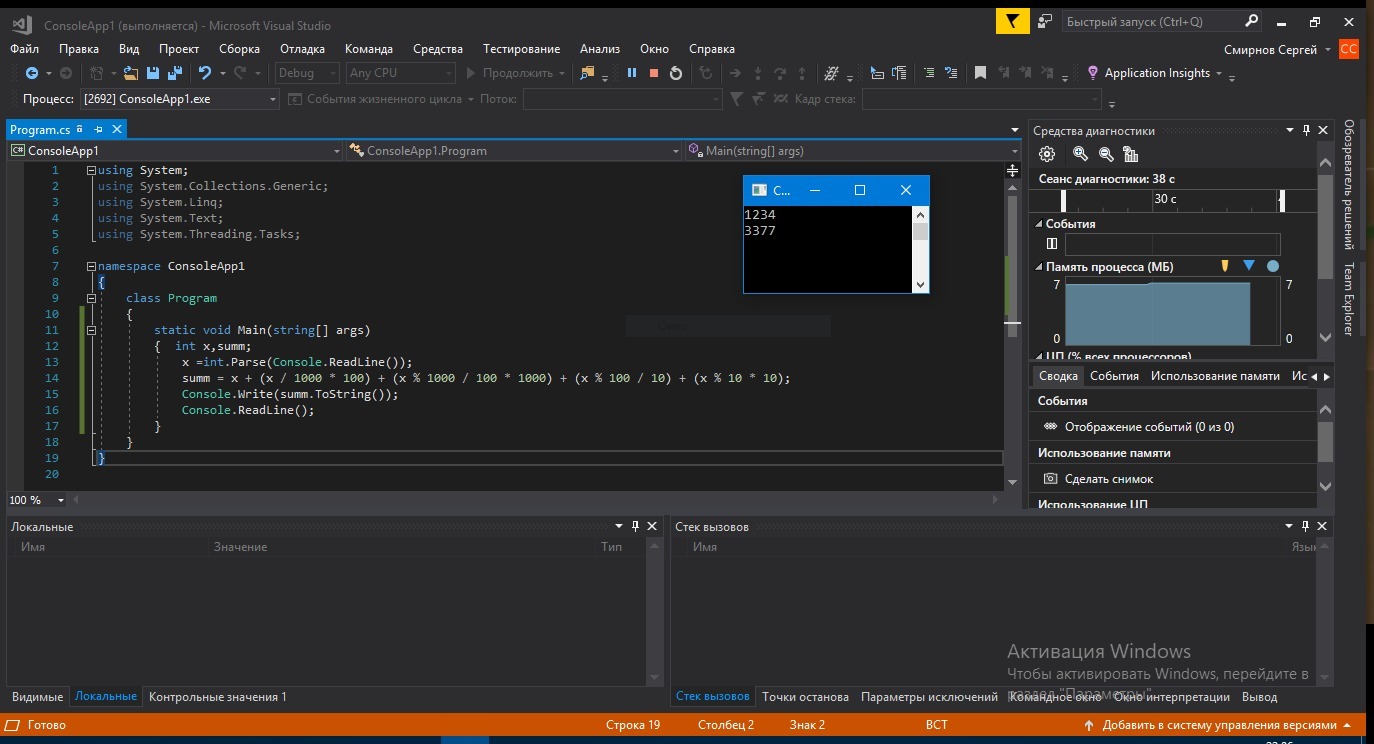Open diagnostics tools settings gear

[1047, 154]
